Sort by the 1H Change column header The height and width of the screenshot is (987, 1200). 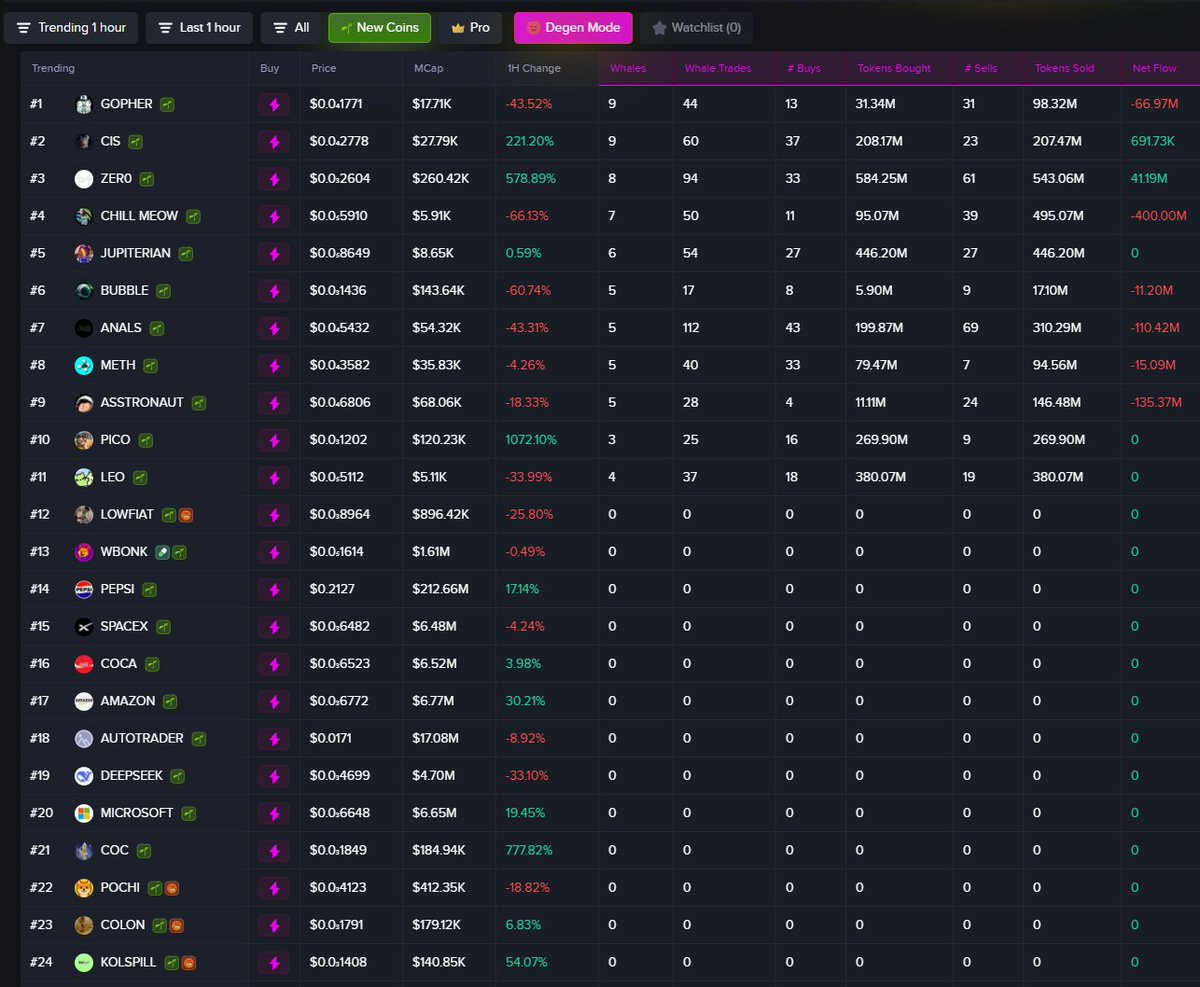click(x=534, y=68)
